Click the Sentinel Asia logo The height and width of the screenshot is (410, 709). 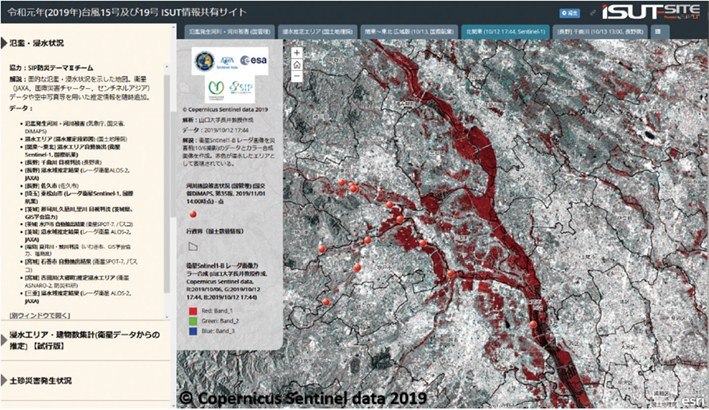tap(227, 62)
